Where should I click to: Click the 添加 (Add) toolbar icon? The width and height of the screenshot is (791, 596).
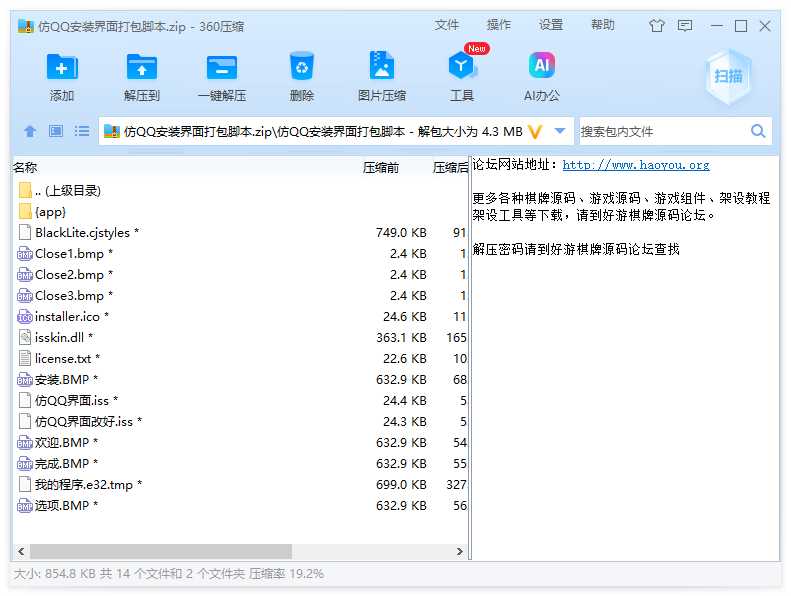tap(62, 67)
